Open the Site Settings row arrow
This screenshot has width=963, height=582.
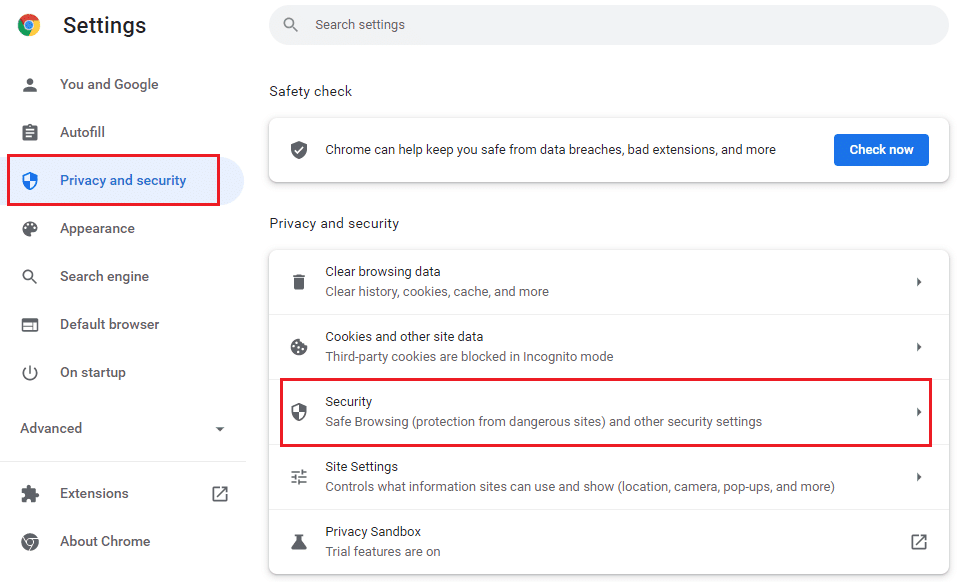(x=919, y=477)
